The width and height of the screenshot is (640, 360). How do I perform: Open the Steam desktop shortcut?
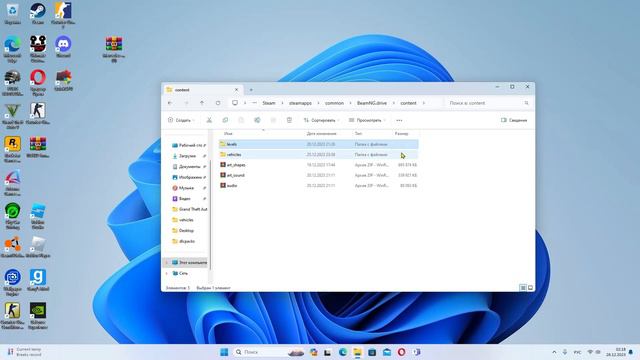[38, 13]
